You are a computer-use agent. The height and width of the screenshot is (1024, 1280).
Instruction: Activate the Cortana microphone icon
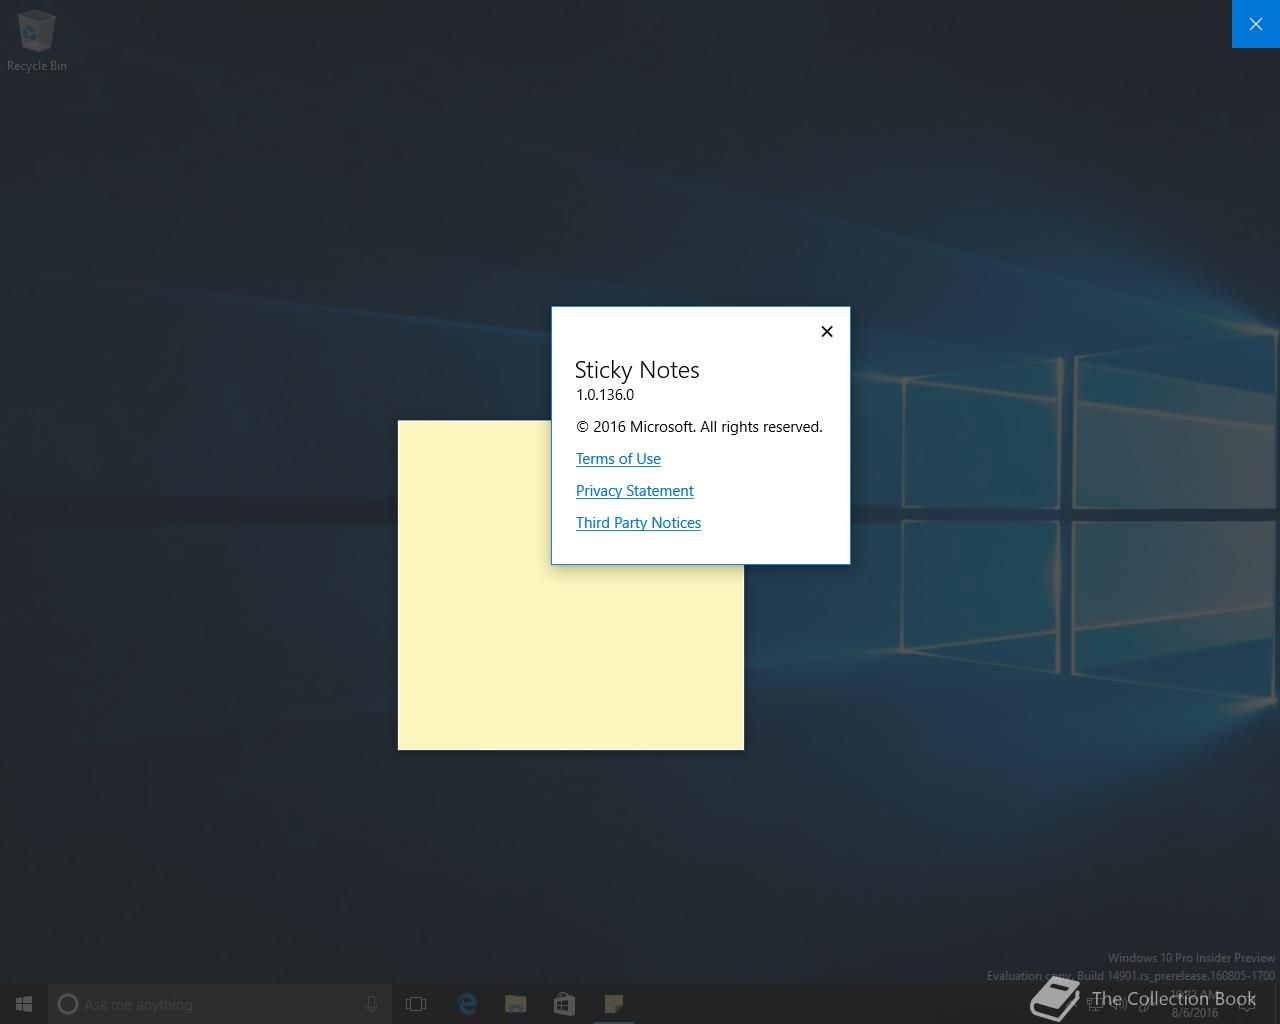pyautogui.click(x=372, y=1004)
